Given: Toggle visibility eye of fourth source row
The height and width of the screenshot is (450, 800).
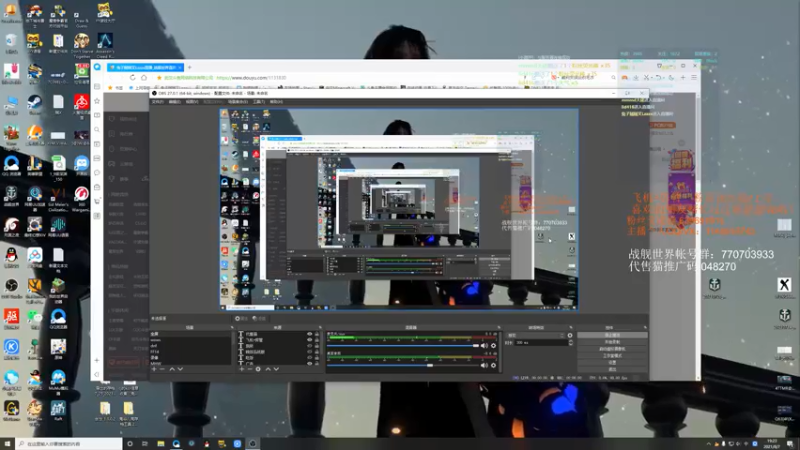Looking at the screenshot, I should coord(309,352).
